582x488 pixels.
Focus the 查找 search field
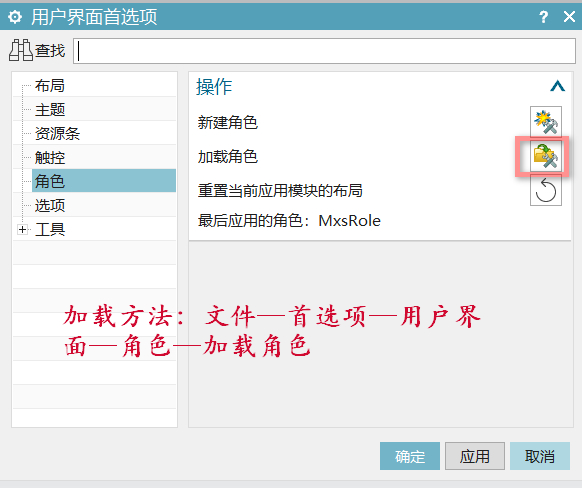pyautogui.click(x=324, y=51)
